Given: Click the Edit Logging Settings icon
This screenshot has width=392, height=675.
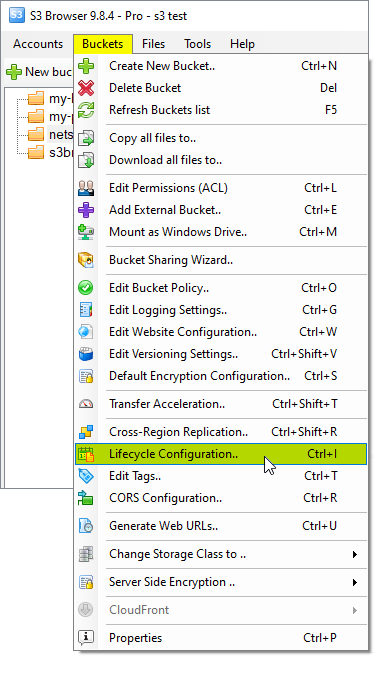Looking at the screenshot, I should [86, 310].
